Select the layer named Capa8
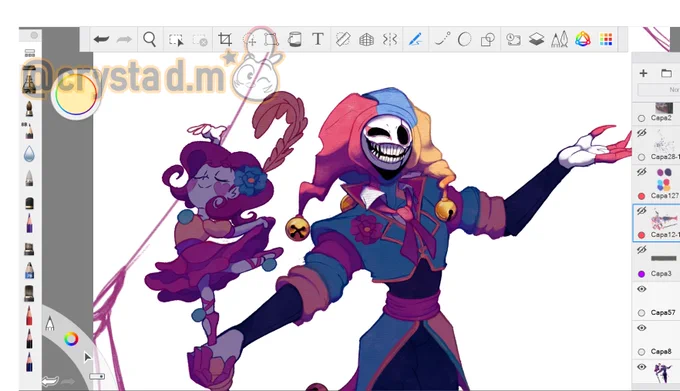This screenshot has height=391, width=680. (x=661, y=351)
